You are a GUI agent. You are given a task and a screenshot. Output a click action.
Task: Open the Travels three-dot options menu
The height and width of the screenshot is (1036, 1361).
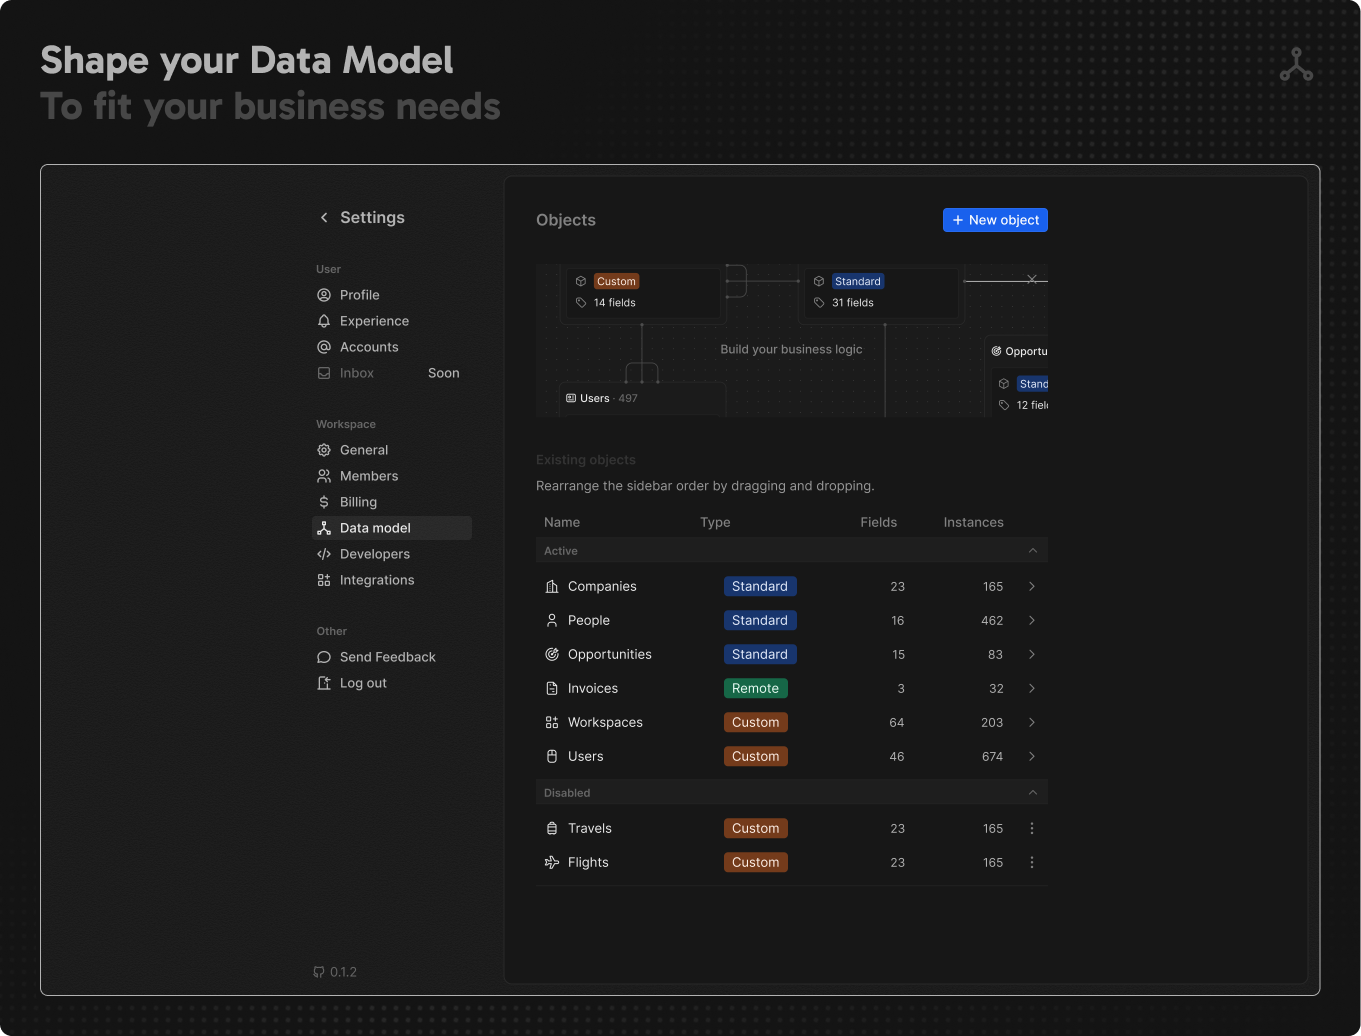coord(1032,829)
